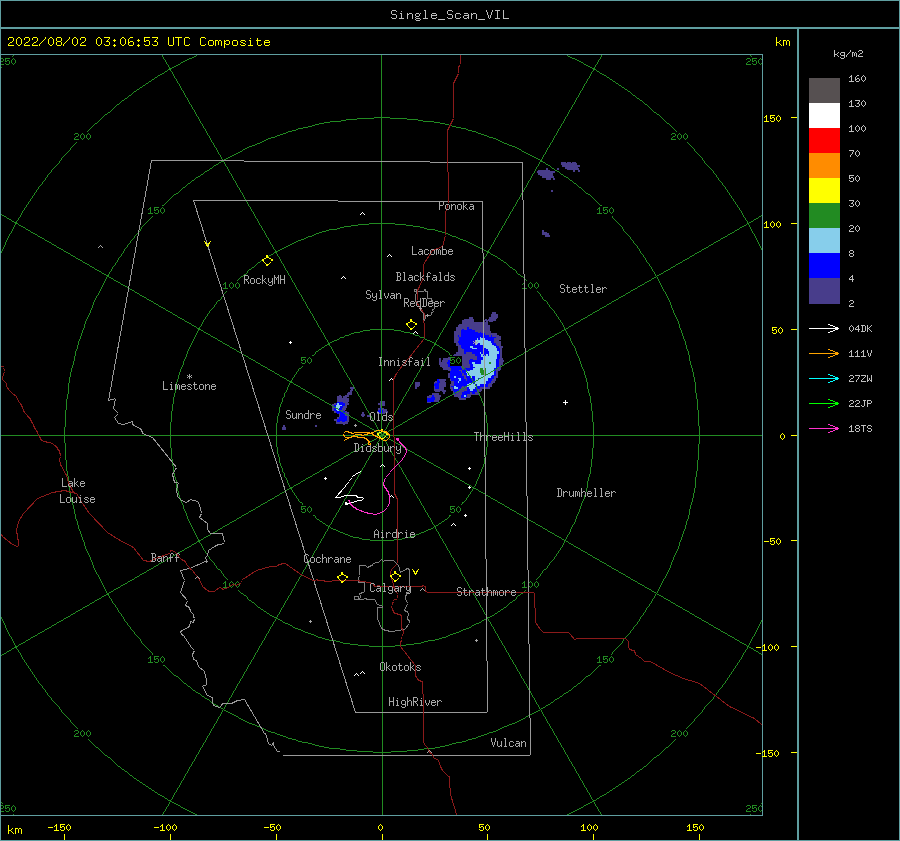This screenshot has height=841, width=900.
Task: Click the Lacombe town label
Action: 432,251
